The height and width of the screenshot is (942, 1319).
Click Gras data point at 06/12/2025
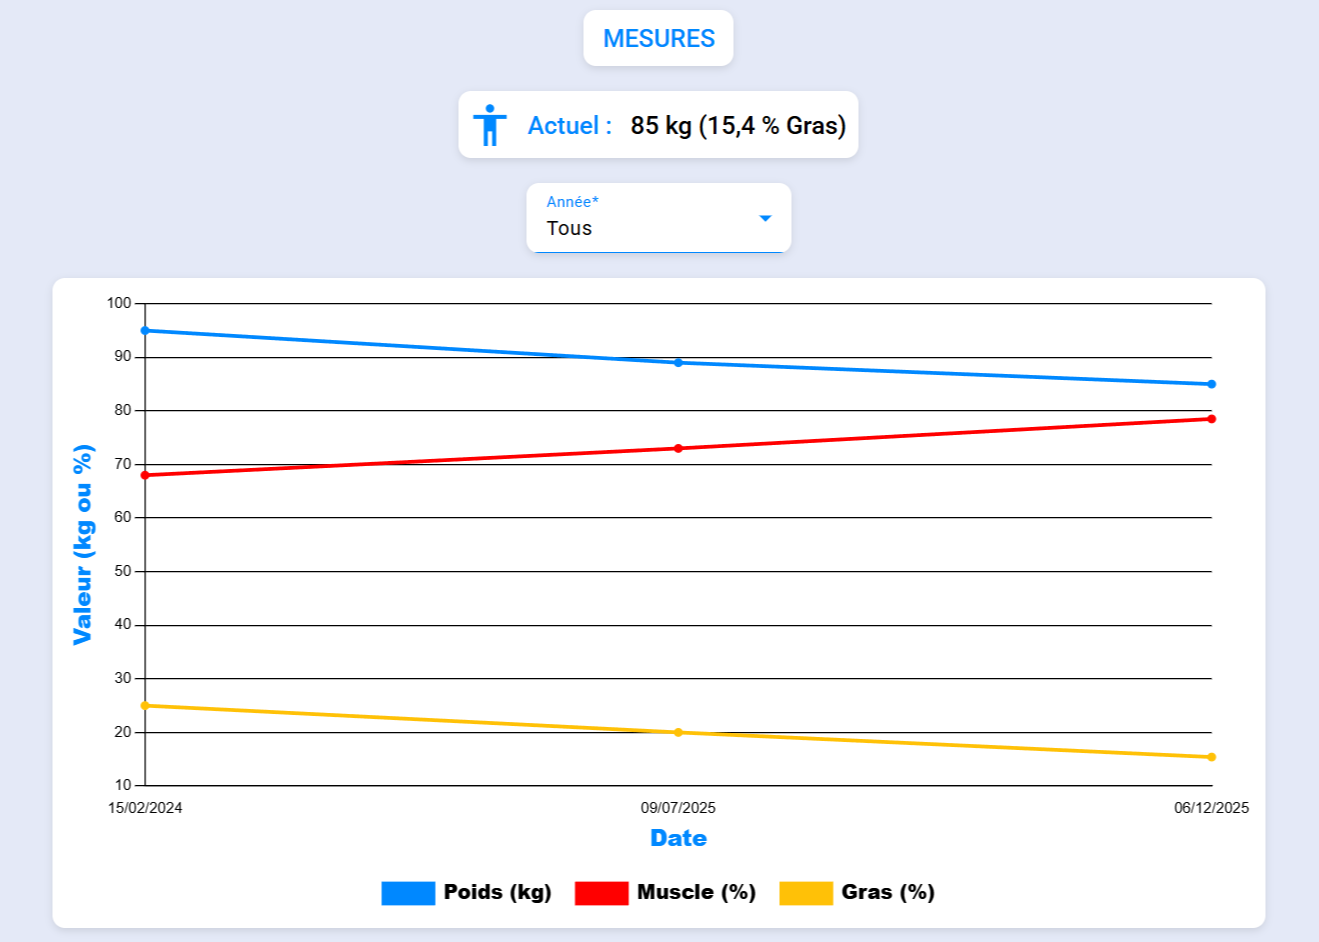(1211, 757)
